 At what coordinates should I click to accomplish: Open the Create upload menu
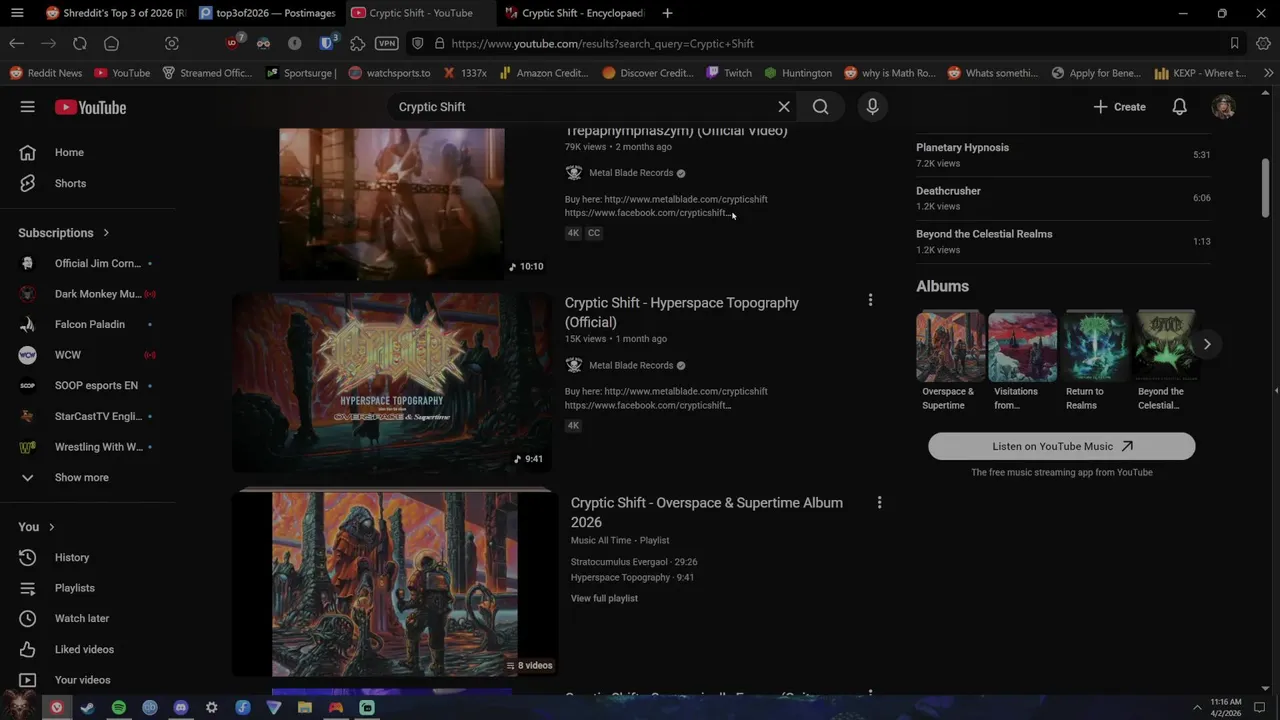[1119, 107]
